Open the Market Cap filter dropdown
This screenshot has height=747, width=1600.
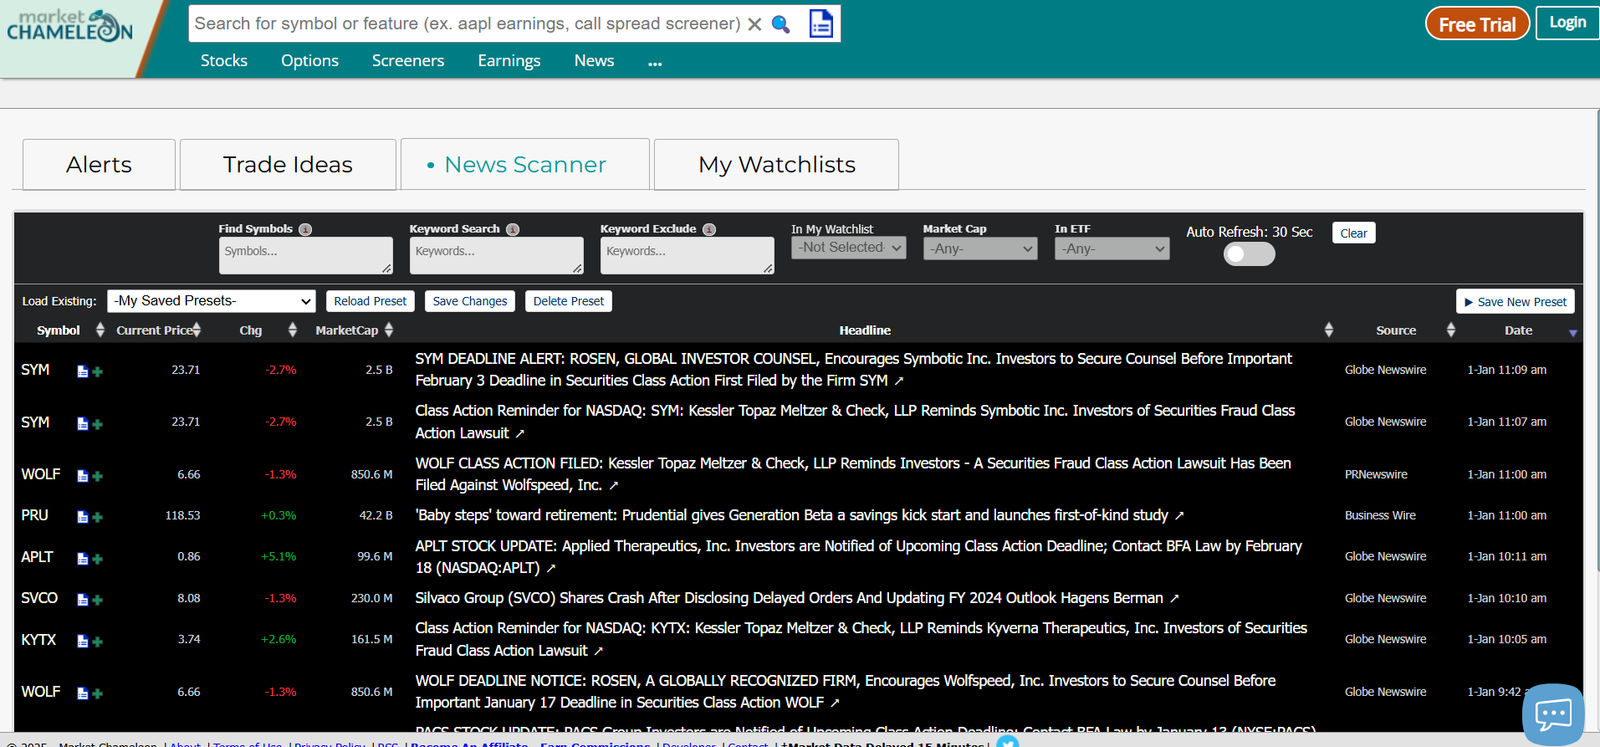tap(980, 248)
